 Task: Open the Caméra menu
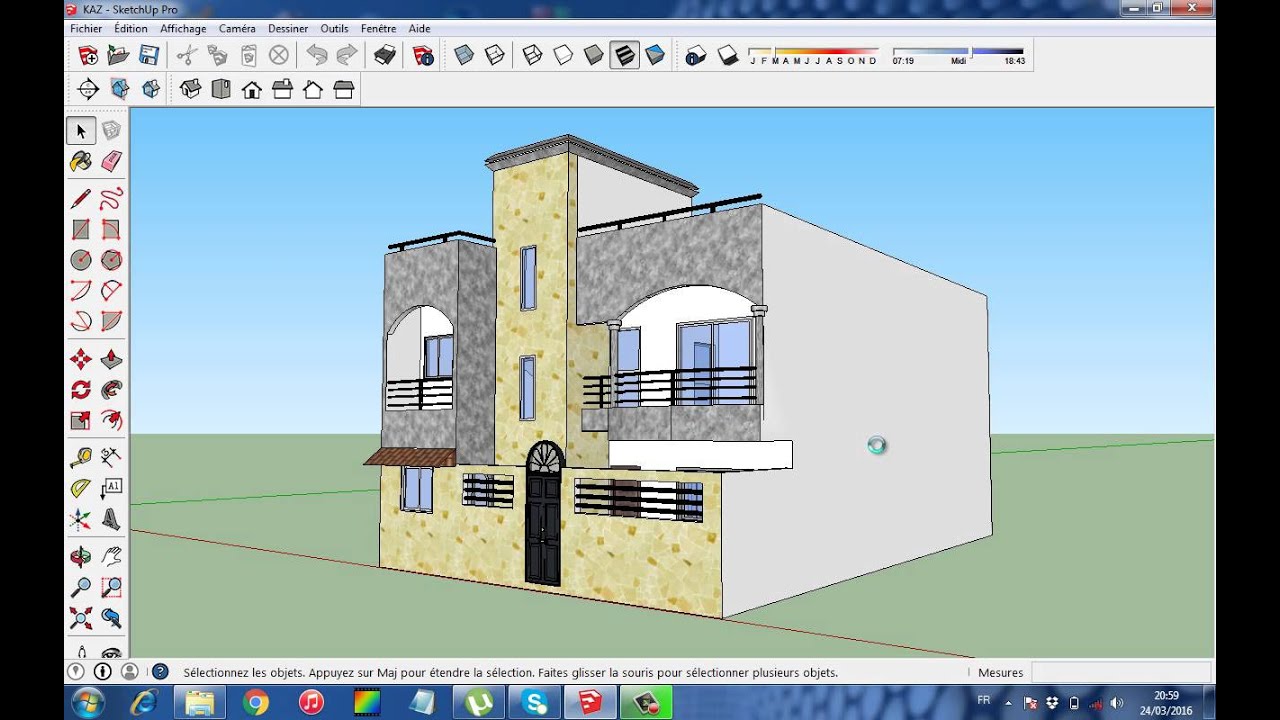click(237, 29)
